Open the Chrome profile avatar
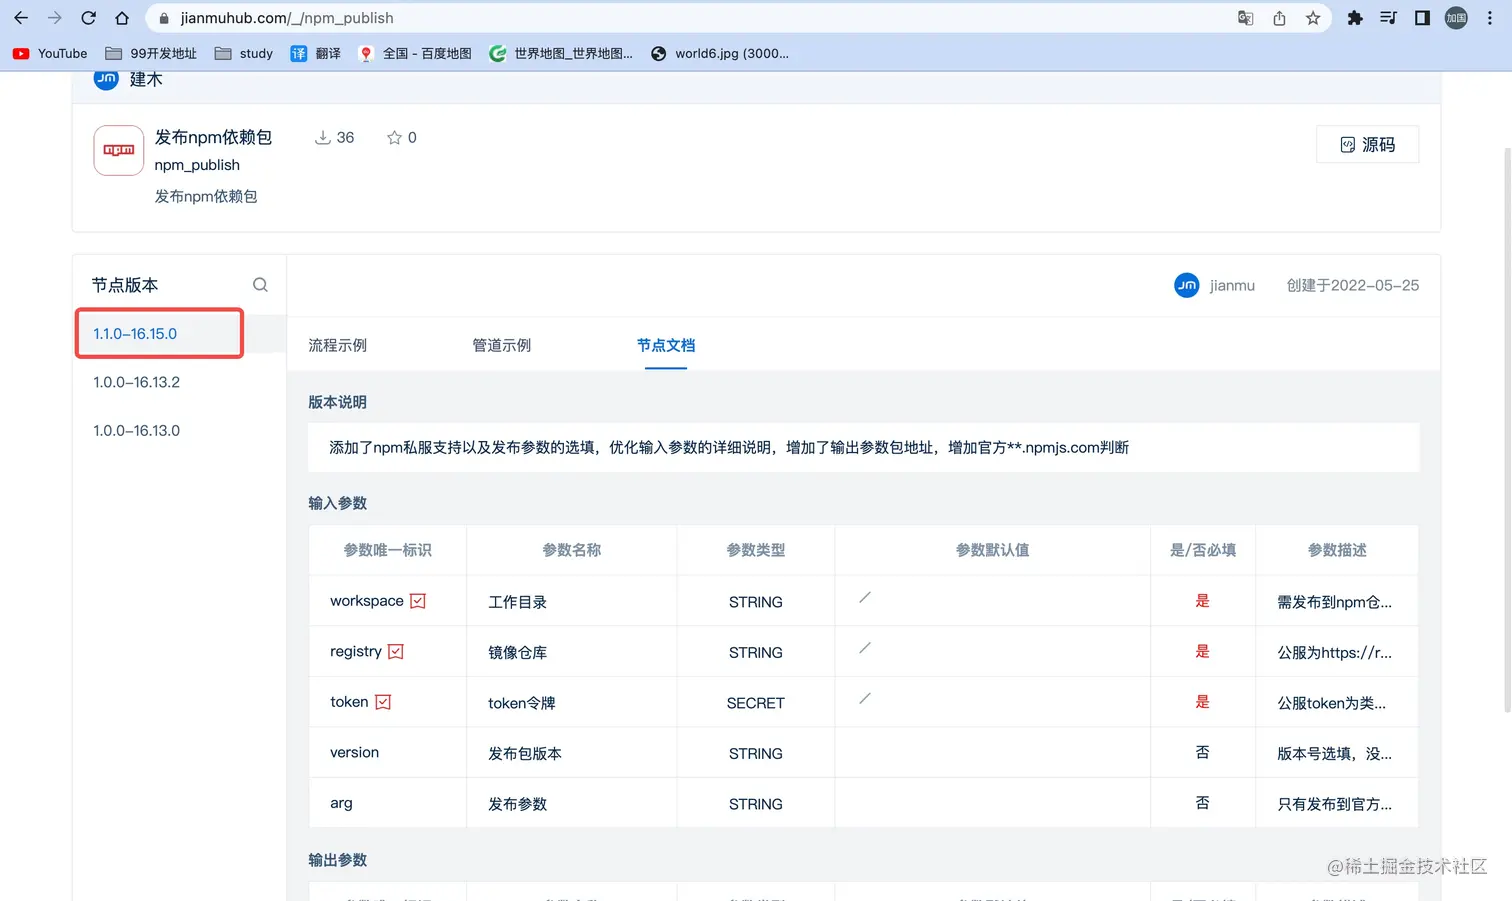Image resolution: width=1512 pixels, height=901 pixels. (1456, 18)
